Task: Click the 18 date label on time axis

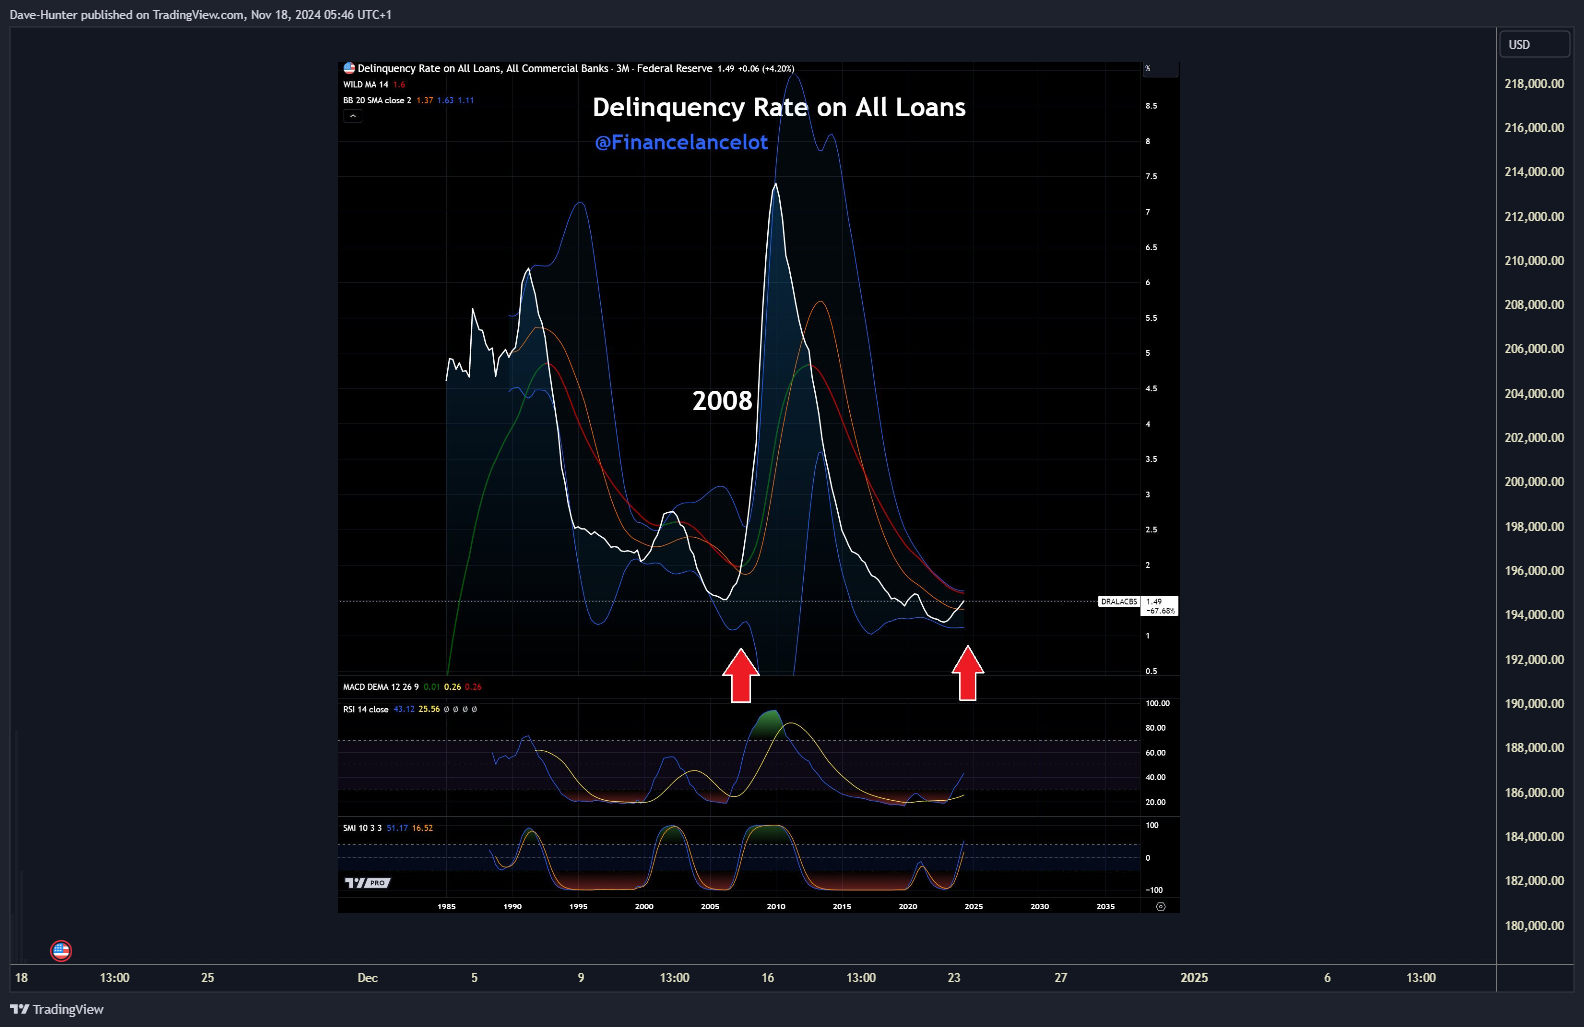Action: tap(22, 978)
